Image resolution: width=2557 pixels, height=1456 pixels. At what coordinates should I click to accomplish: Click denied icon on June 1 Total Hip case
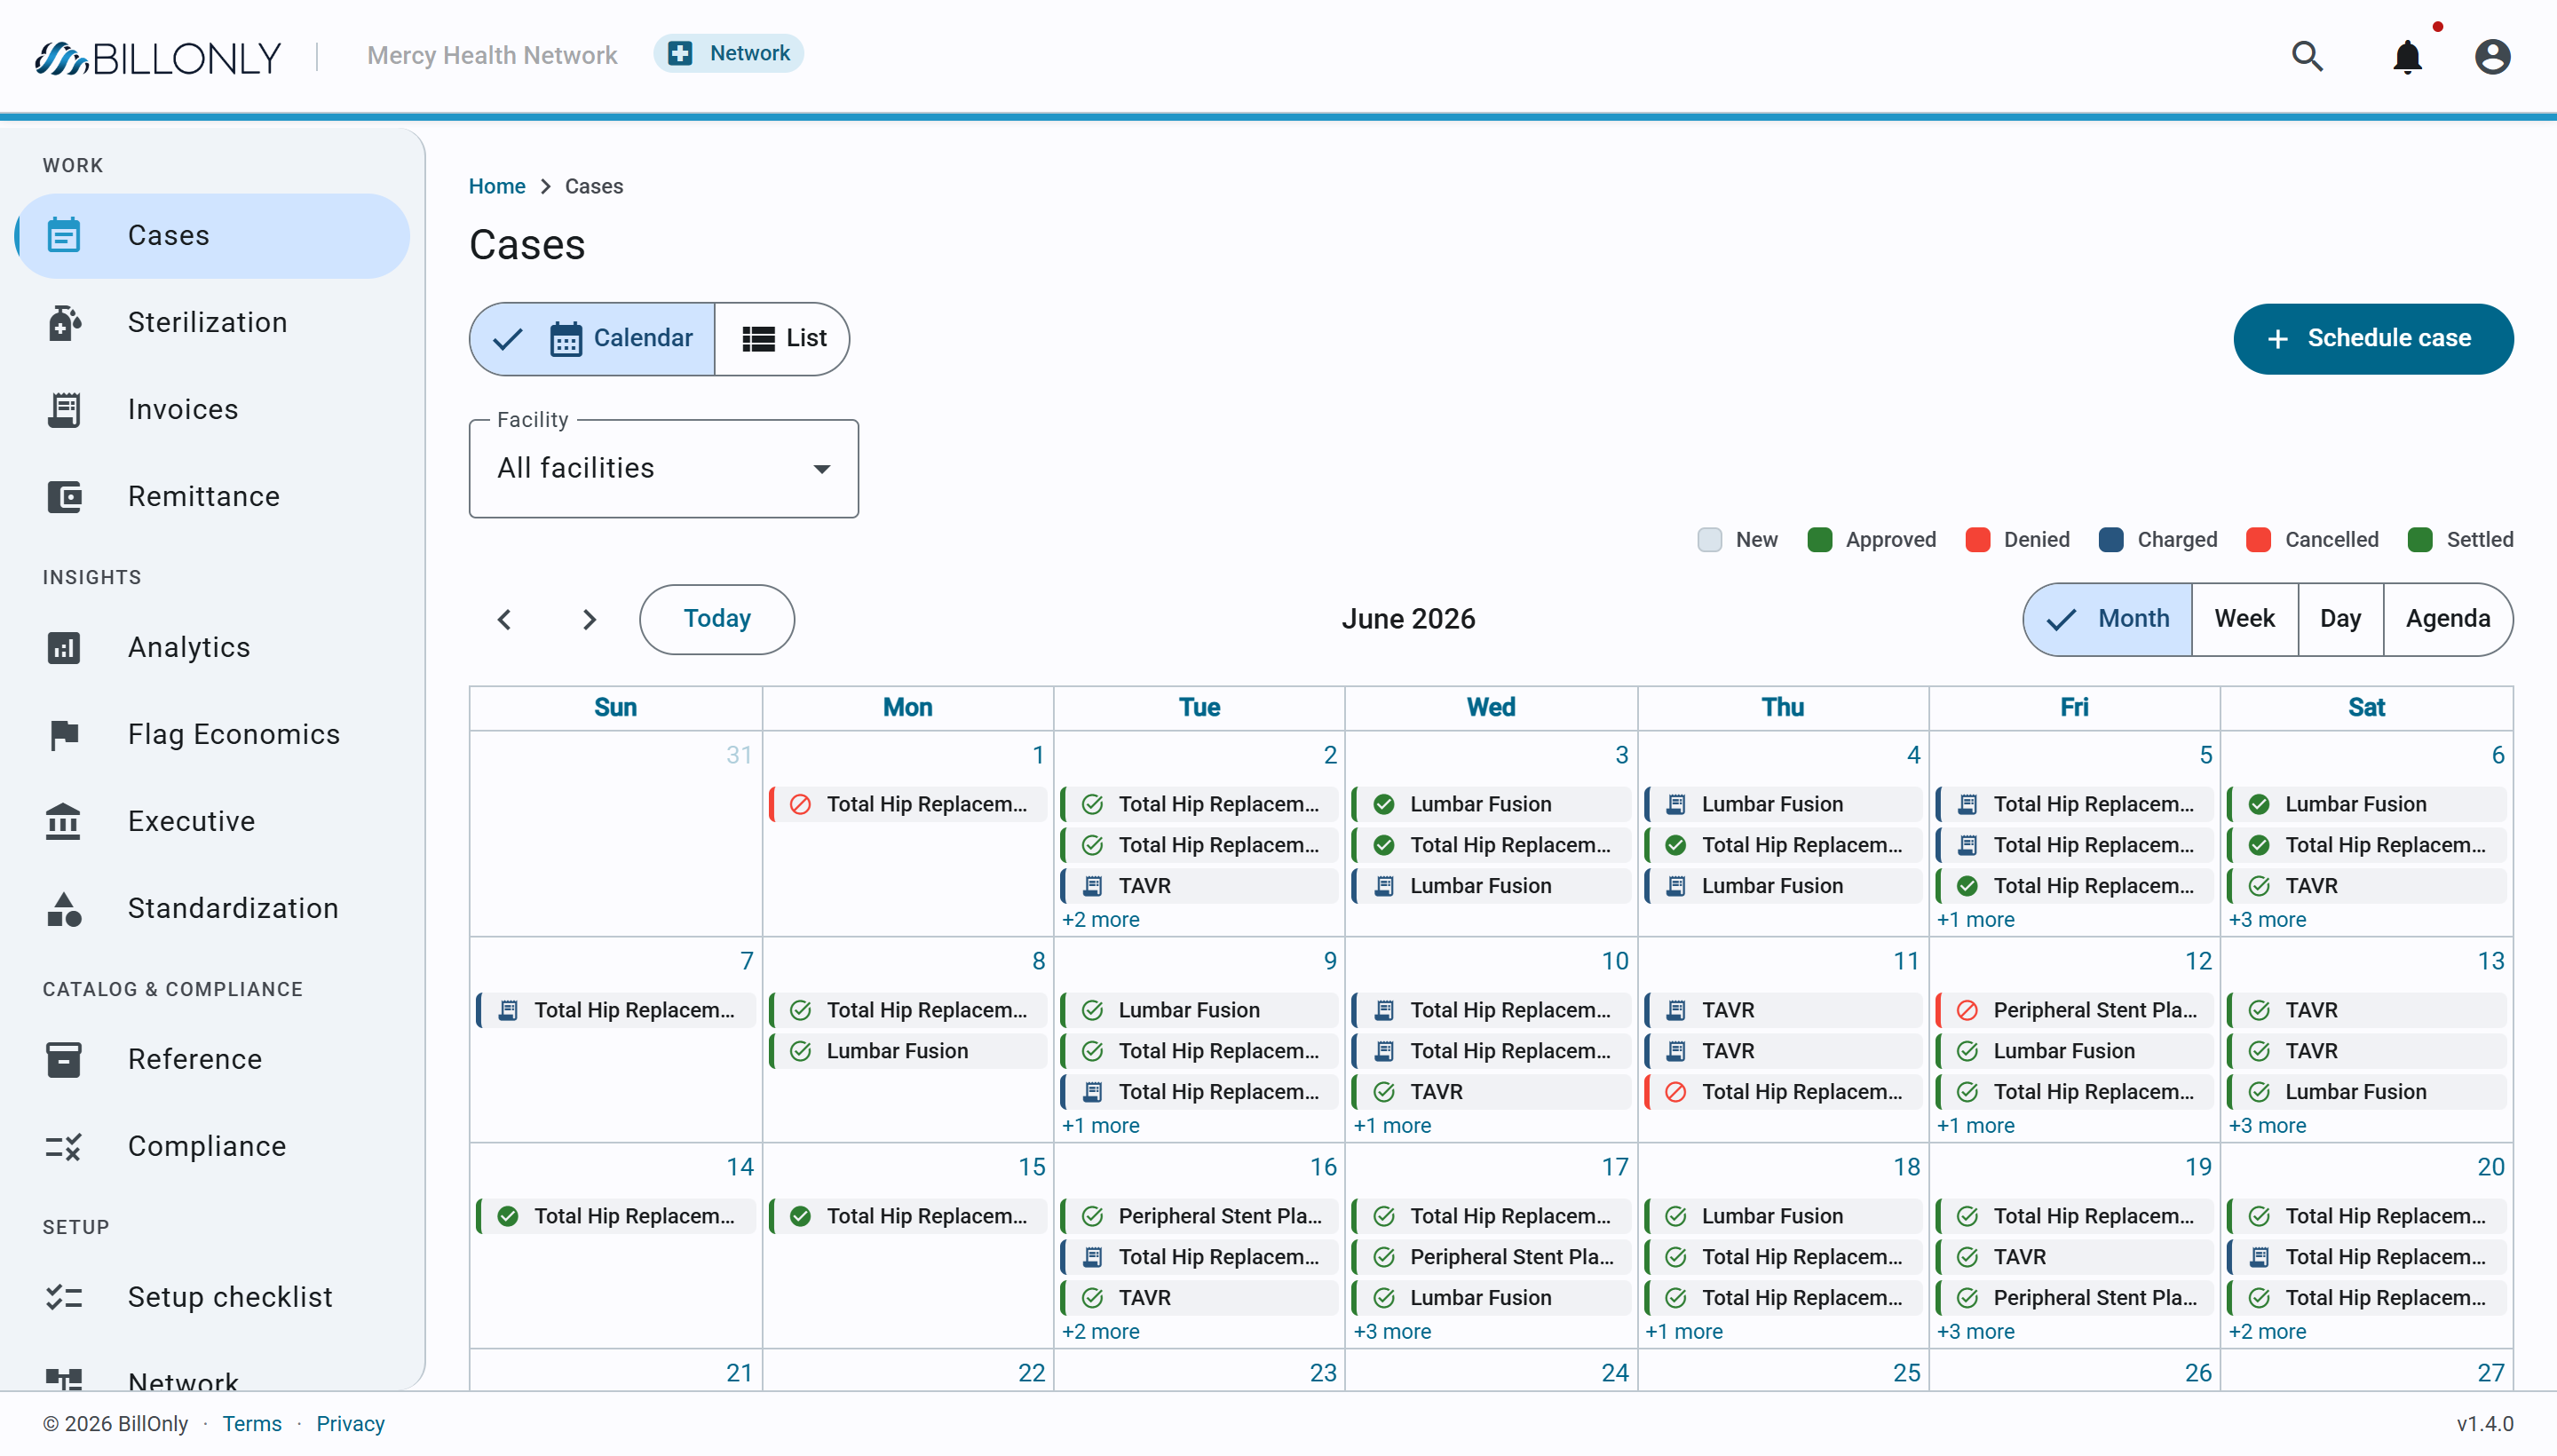tap(800, 805)
